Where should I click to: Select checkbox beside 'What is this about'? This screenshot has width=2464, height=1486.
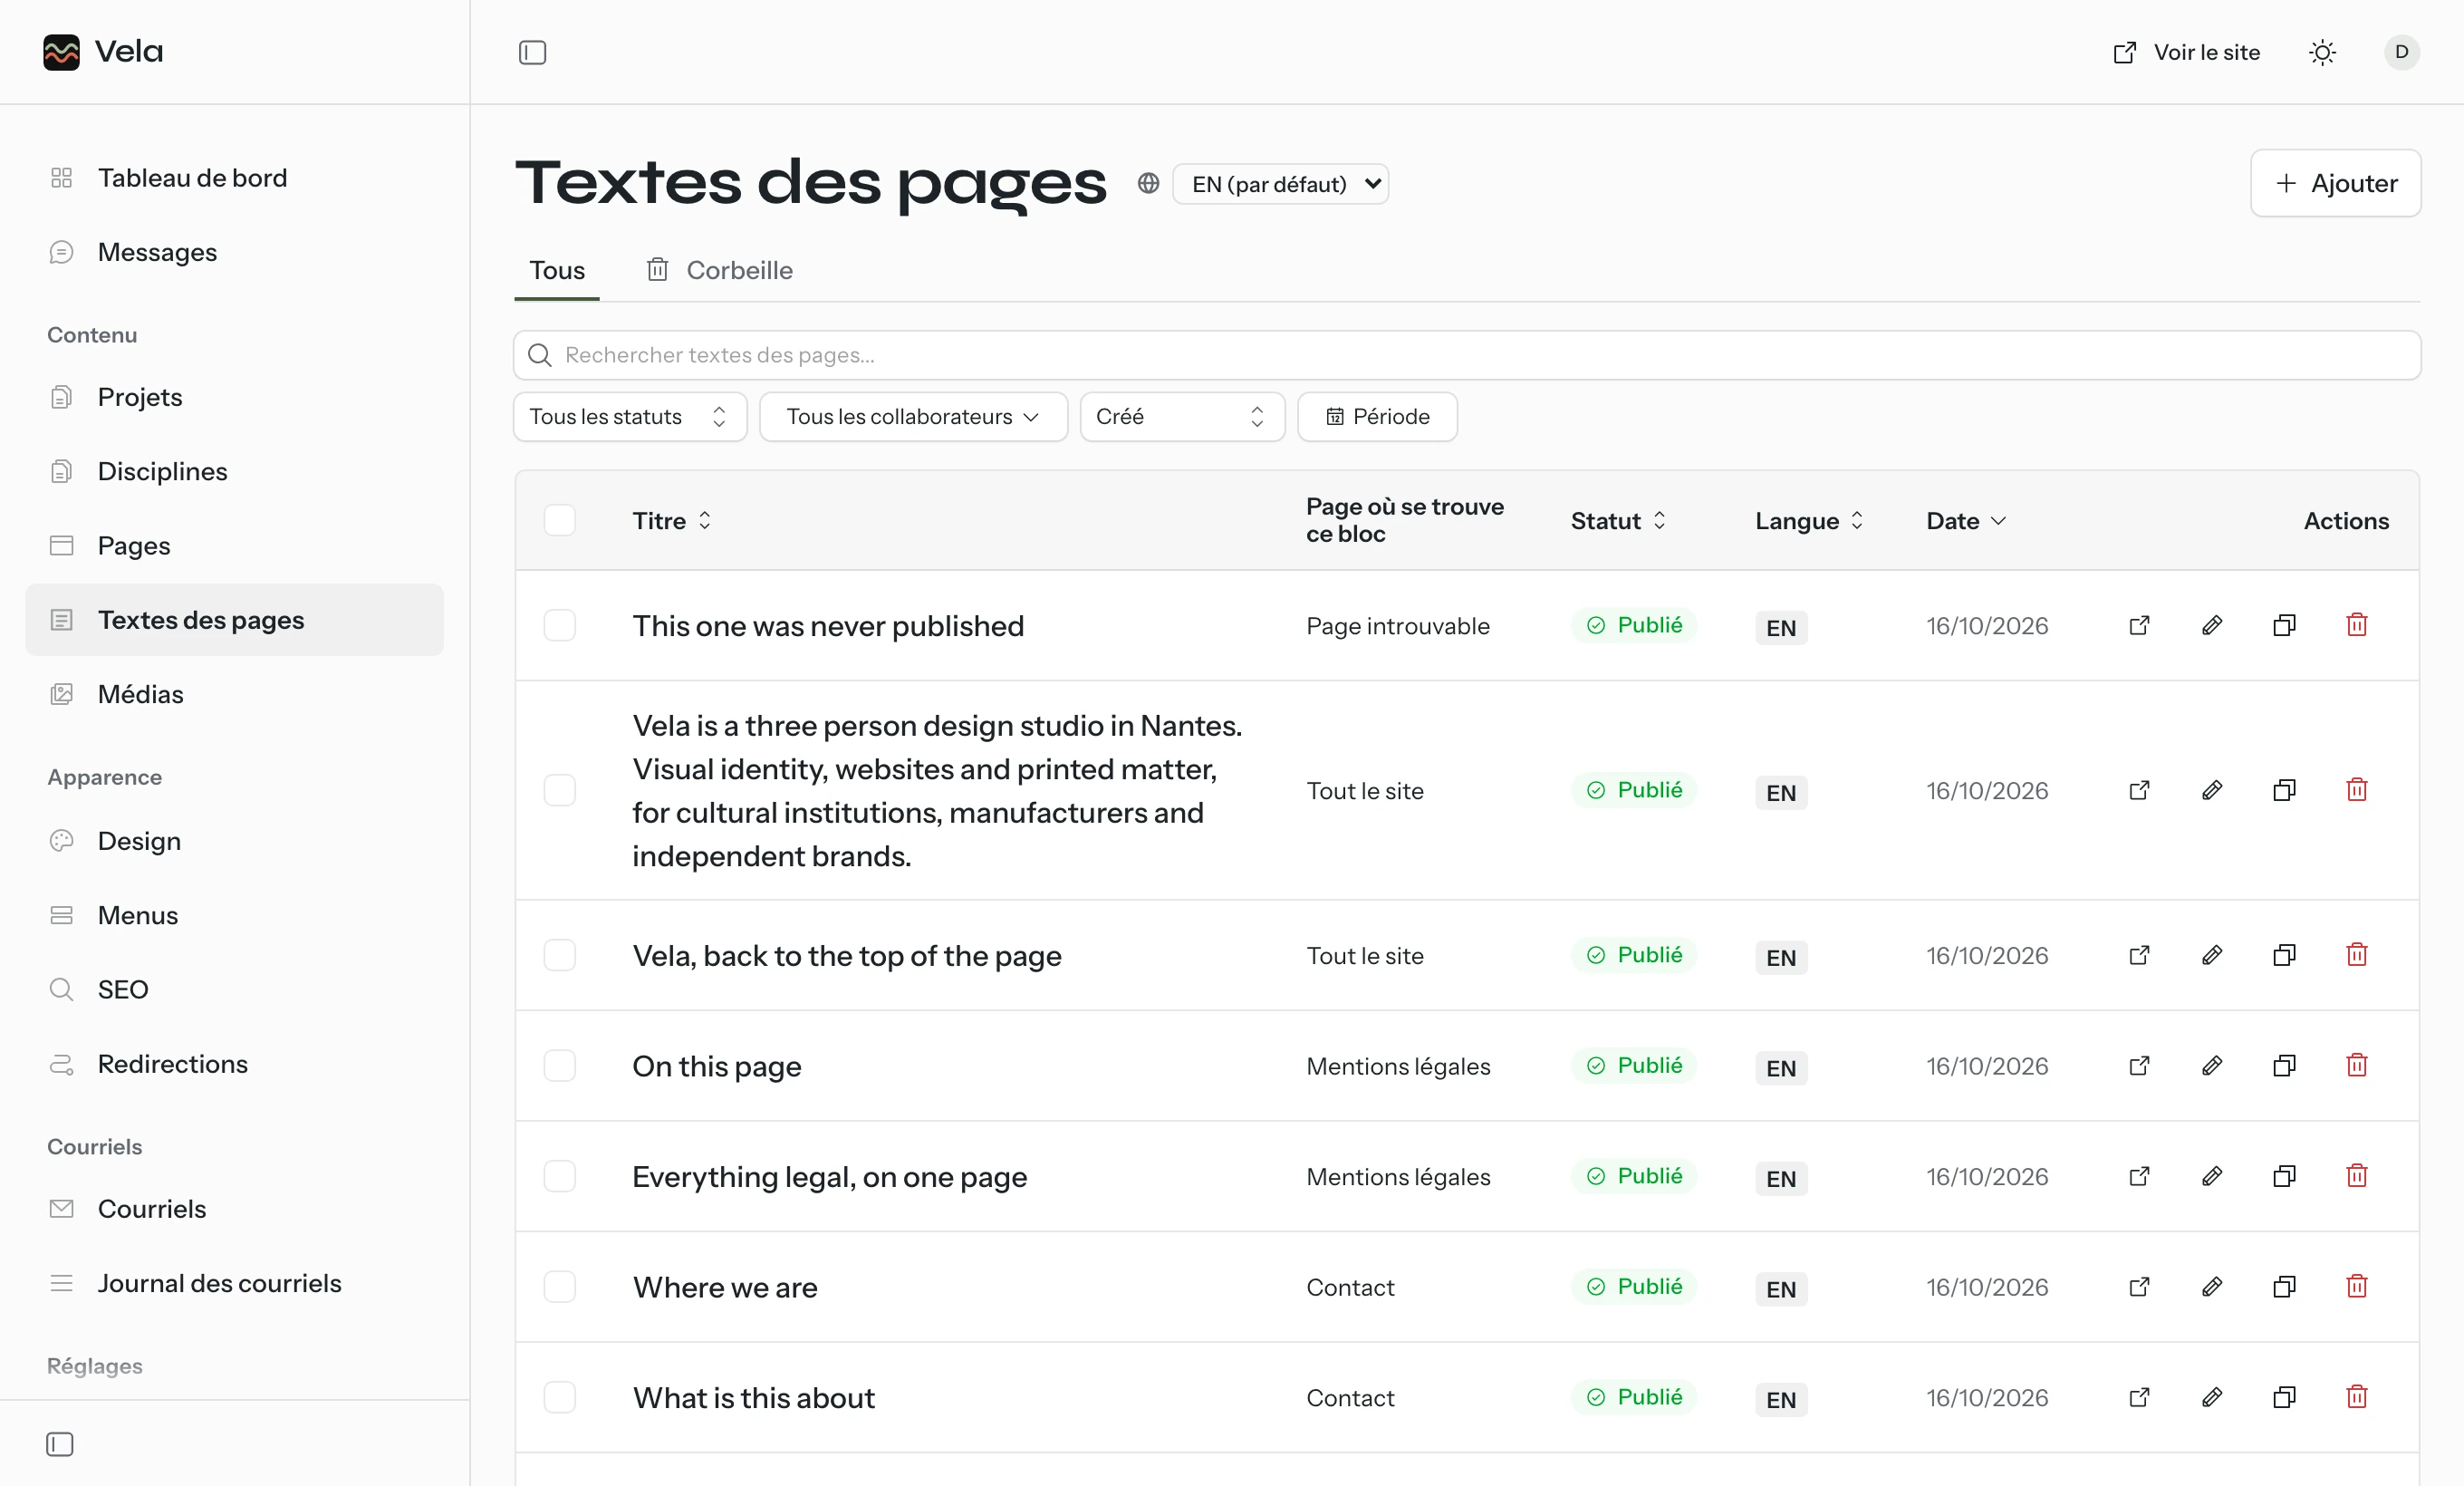click(x=560, y=1397)
